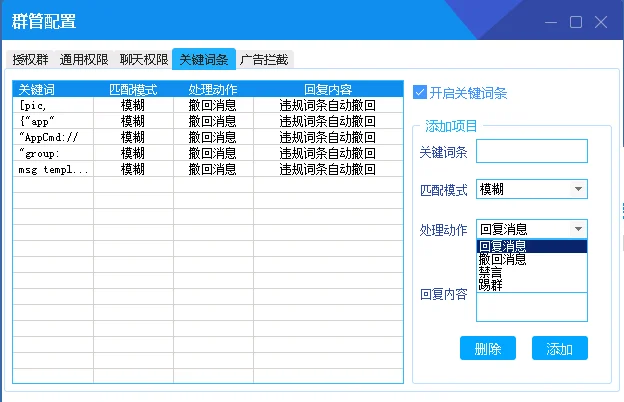The height and width of the screenshot is (402, 624).
Task: Collapse the 处理动作 dropdown arrow
Action: (578, 229)
